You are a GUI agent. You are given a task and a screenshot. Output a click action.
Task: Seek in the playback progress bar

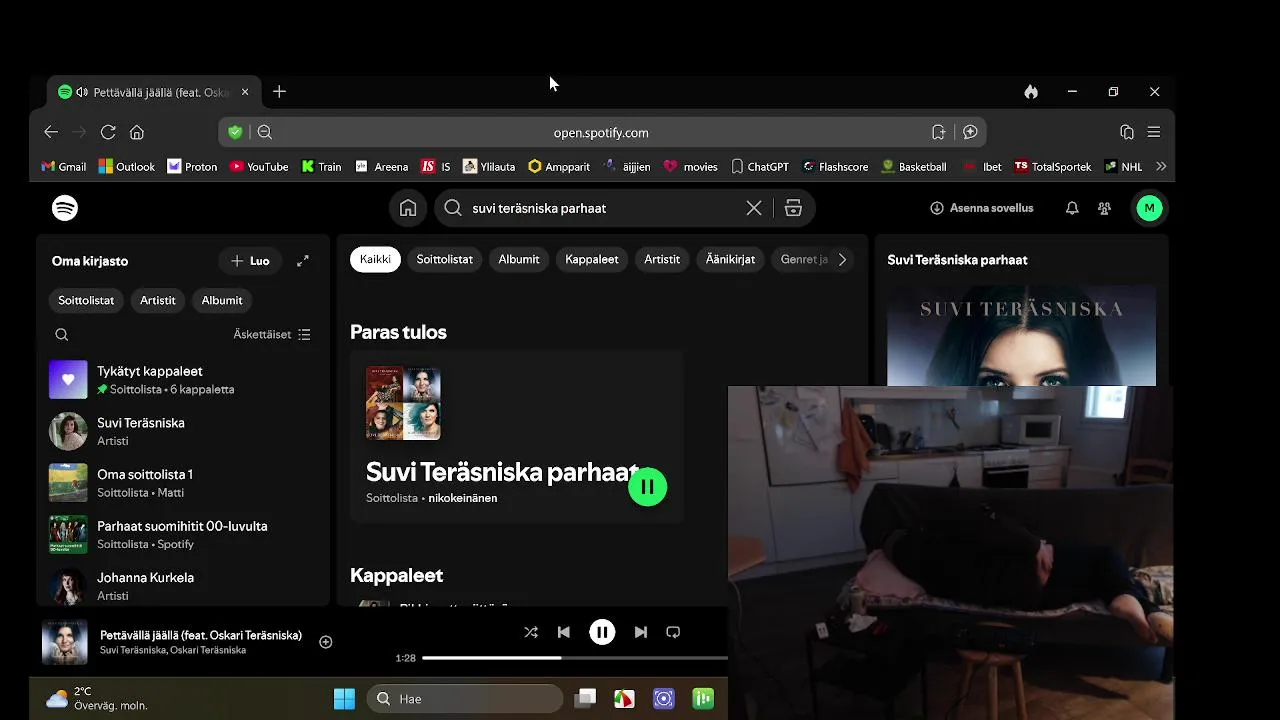574,658
